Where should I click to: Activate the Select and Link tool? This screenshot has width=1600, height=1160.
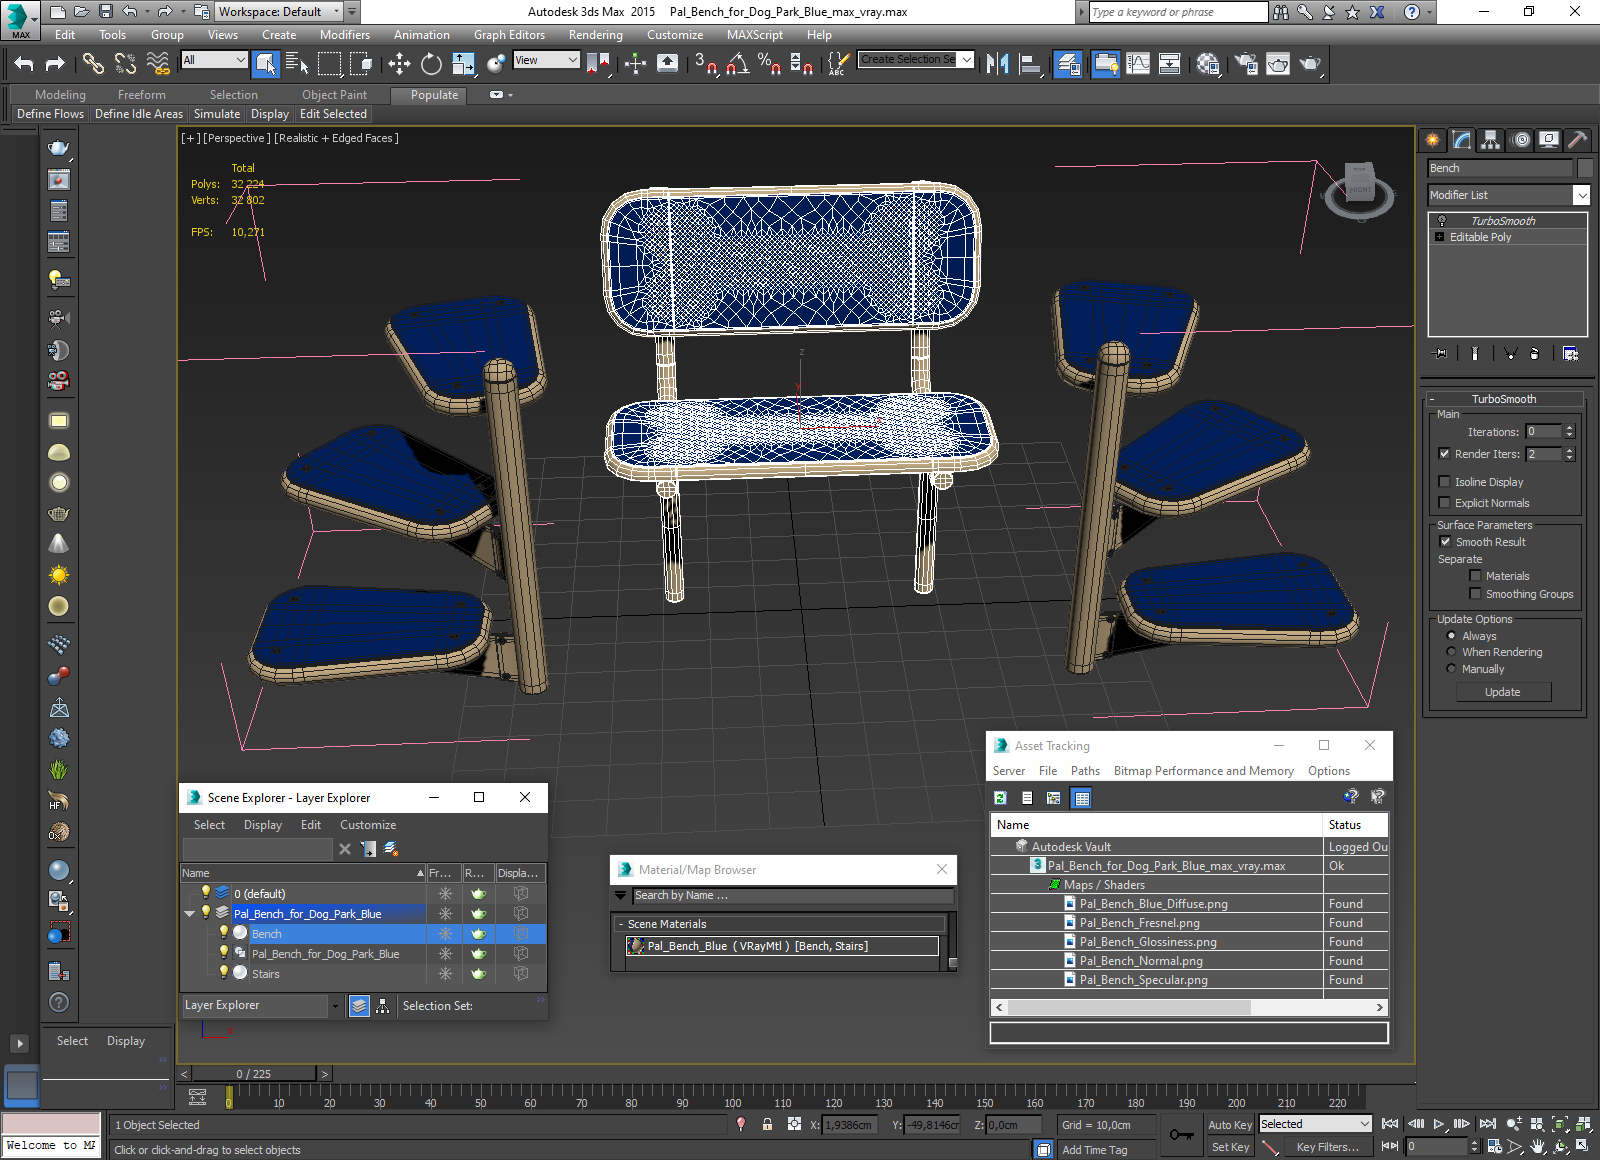pyautogui.click(x=93, y=64)
